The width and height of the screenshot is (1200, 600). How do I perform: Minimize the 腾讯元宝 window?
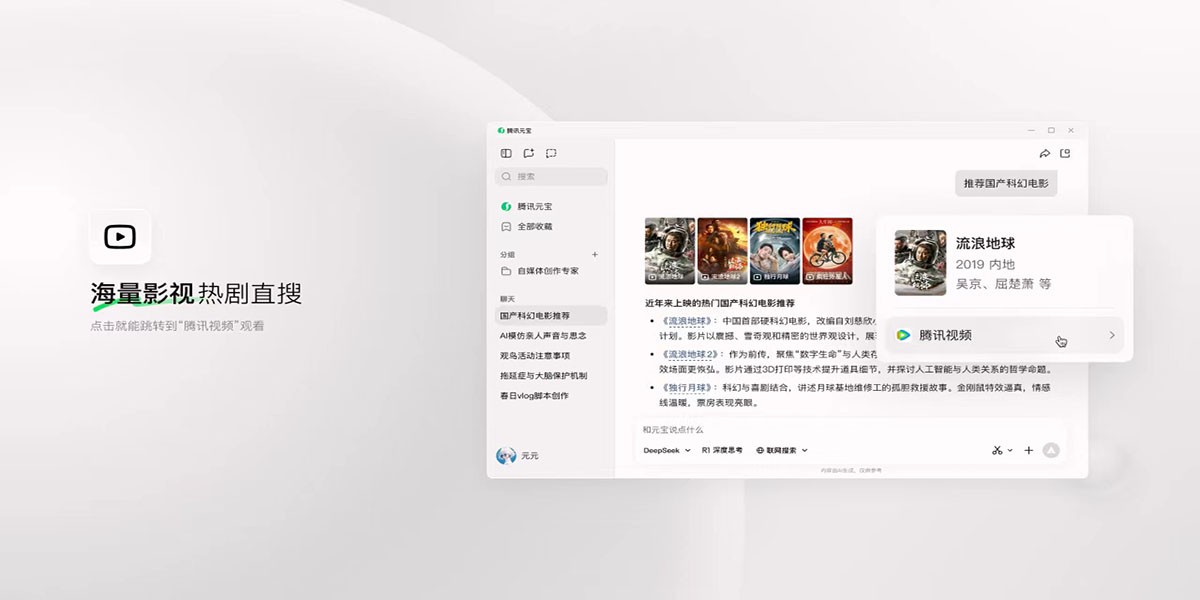coord(1031,130)
